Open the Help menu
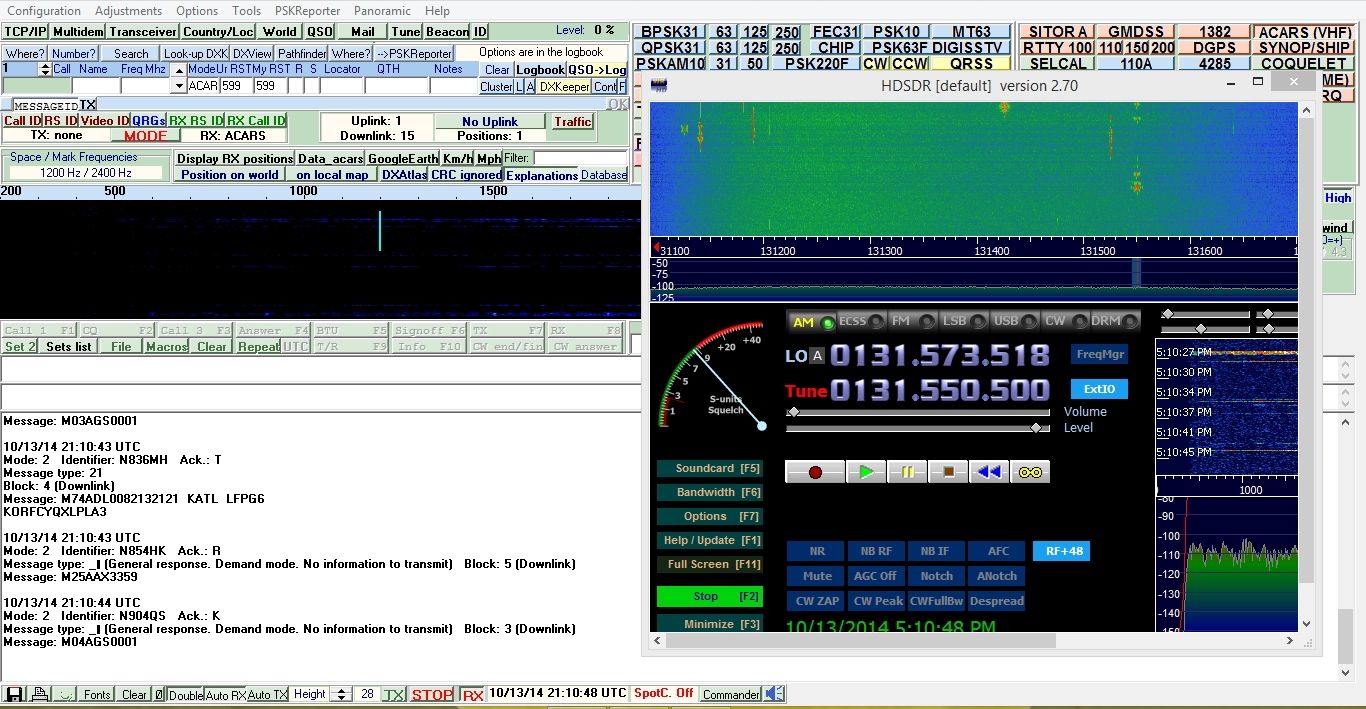Viewport: 1366px width, 709px height. point(437,11)
